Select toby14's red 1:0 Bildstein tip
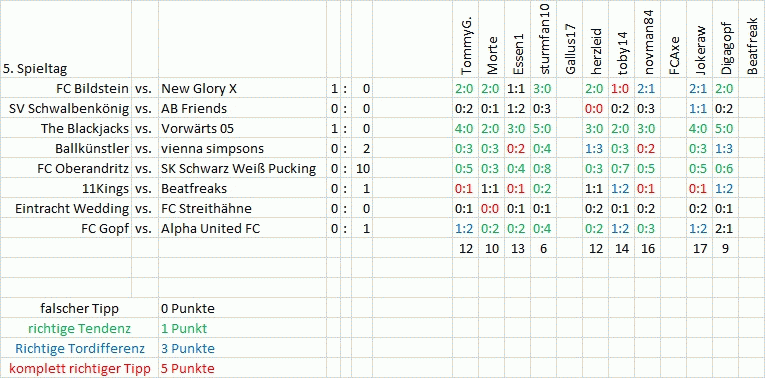The image size is (765, 378). 622,89
